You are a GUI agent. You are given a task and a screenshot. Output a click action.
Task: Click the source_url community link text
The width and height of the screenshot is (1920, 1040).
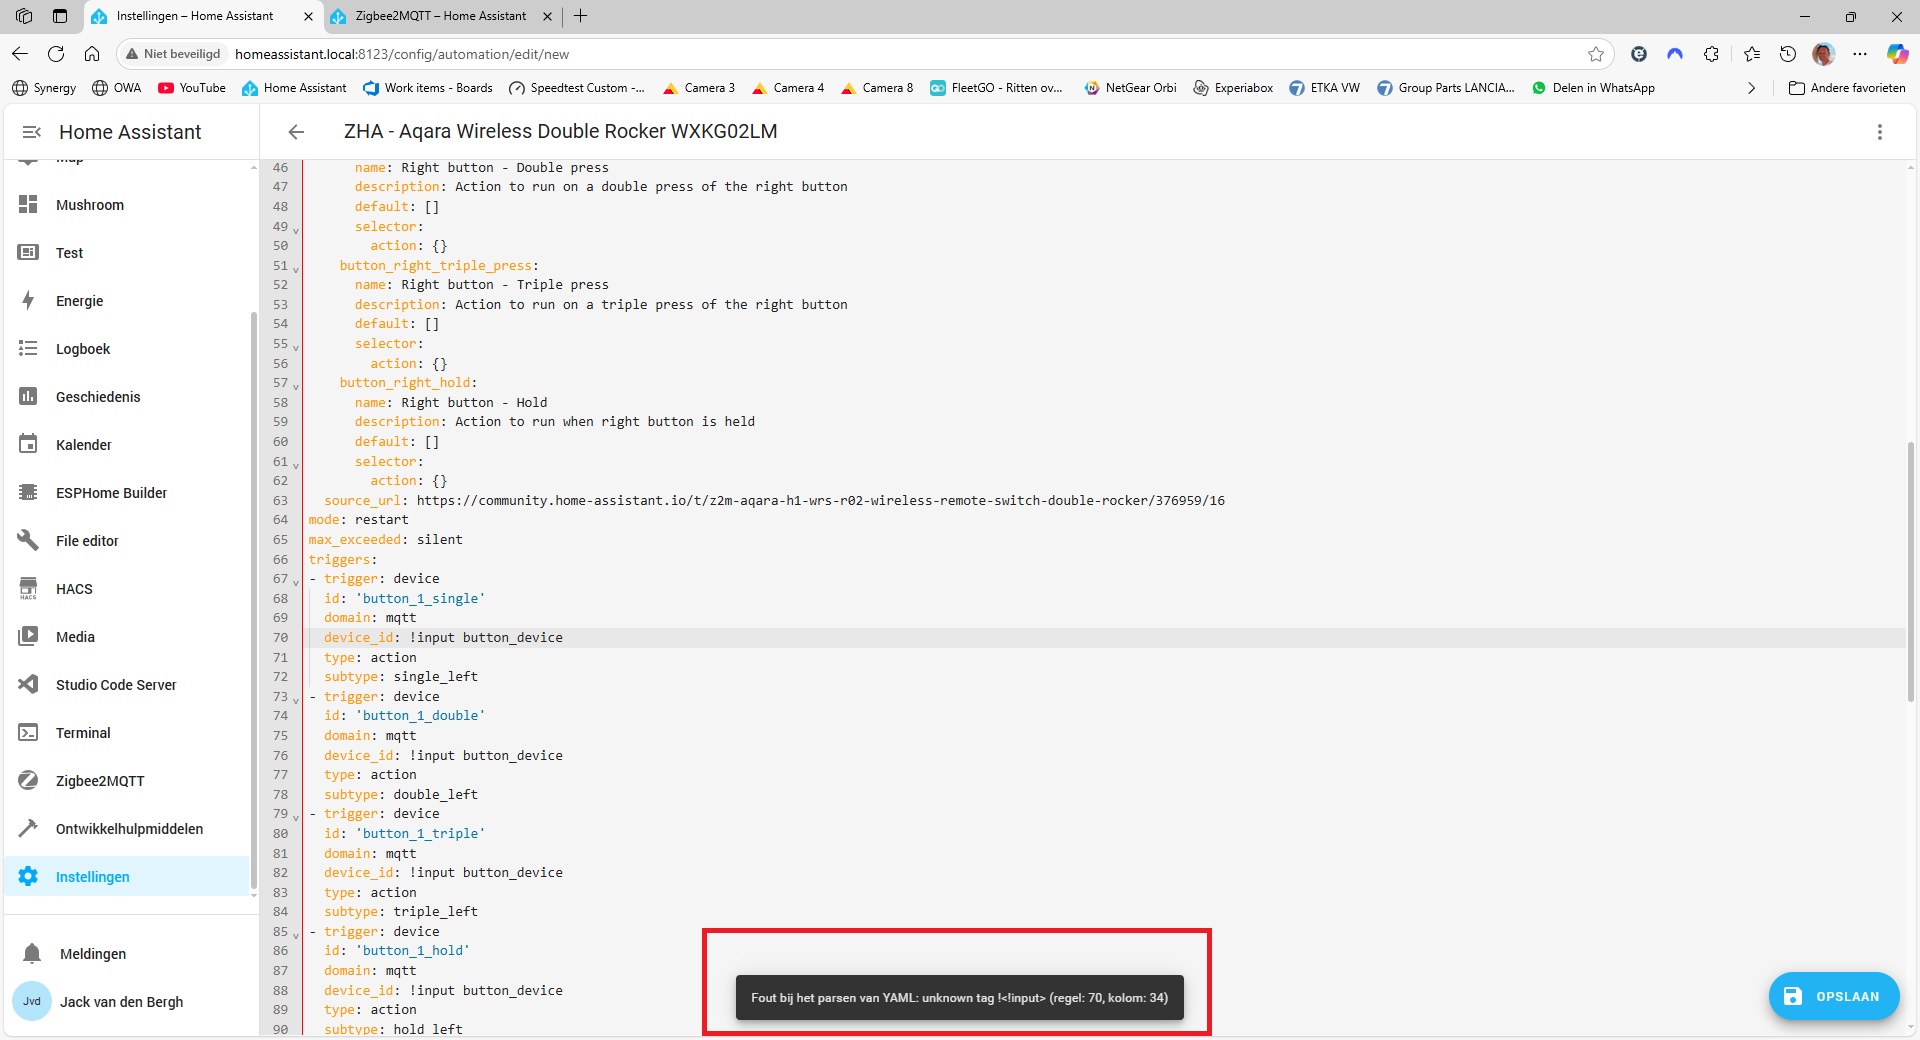820,500
